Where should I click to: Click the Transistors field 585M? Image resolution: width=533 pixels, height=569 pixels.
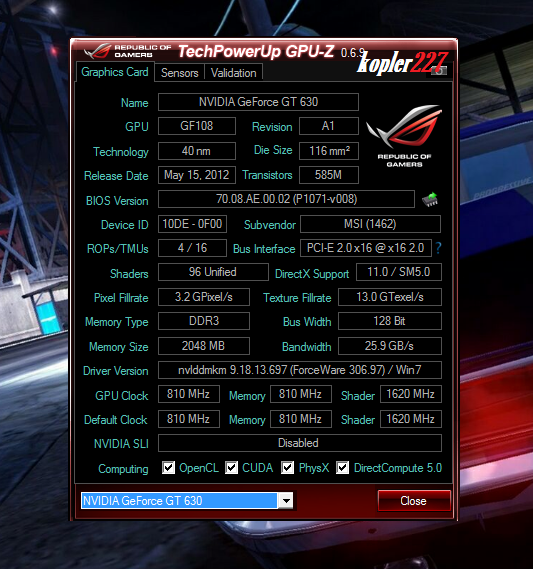pyautogui.click(x=329, y=175)
